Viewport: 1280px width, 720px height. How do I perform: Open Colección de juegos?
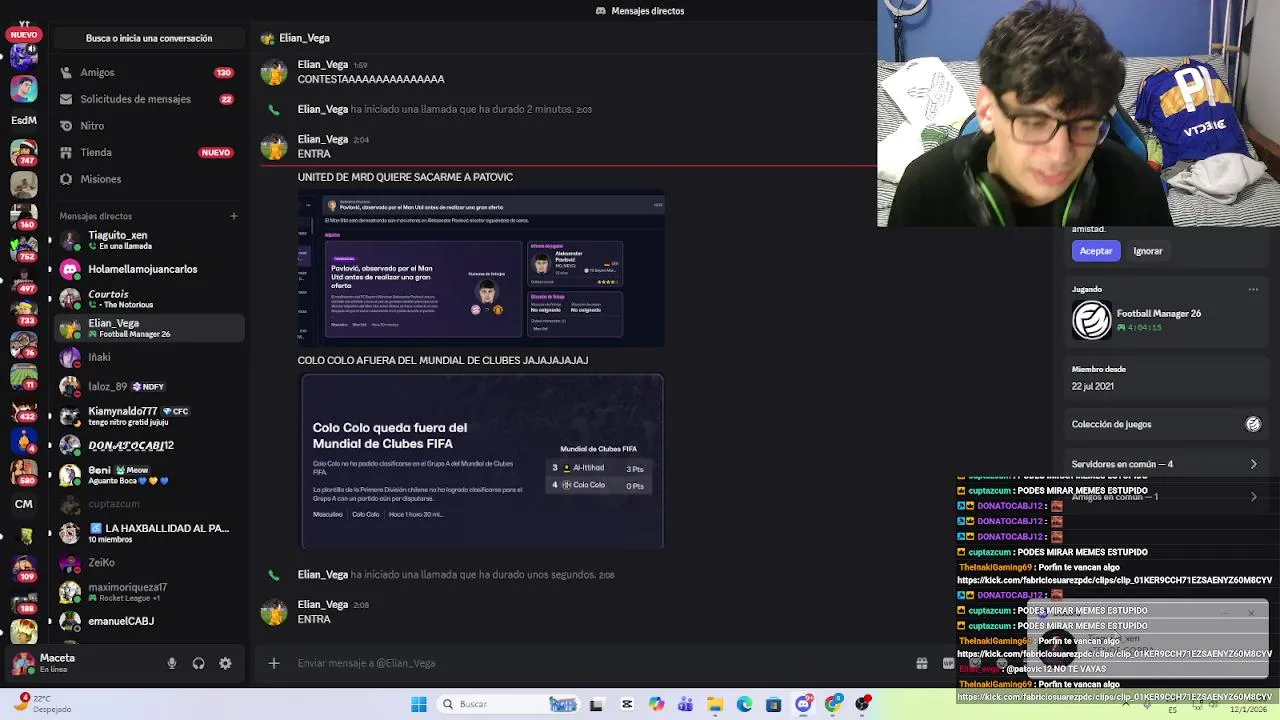coord(1166,424)
